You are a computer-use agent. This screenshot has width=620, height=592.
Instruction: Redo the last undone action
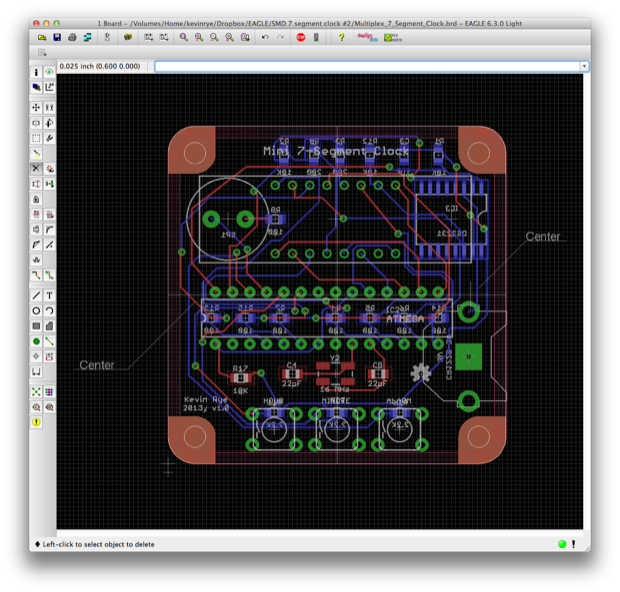280,38
